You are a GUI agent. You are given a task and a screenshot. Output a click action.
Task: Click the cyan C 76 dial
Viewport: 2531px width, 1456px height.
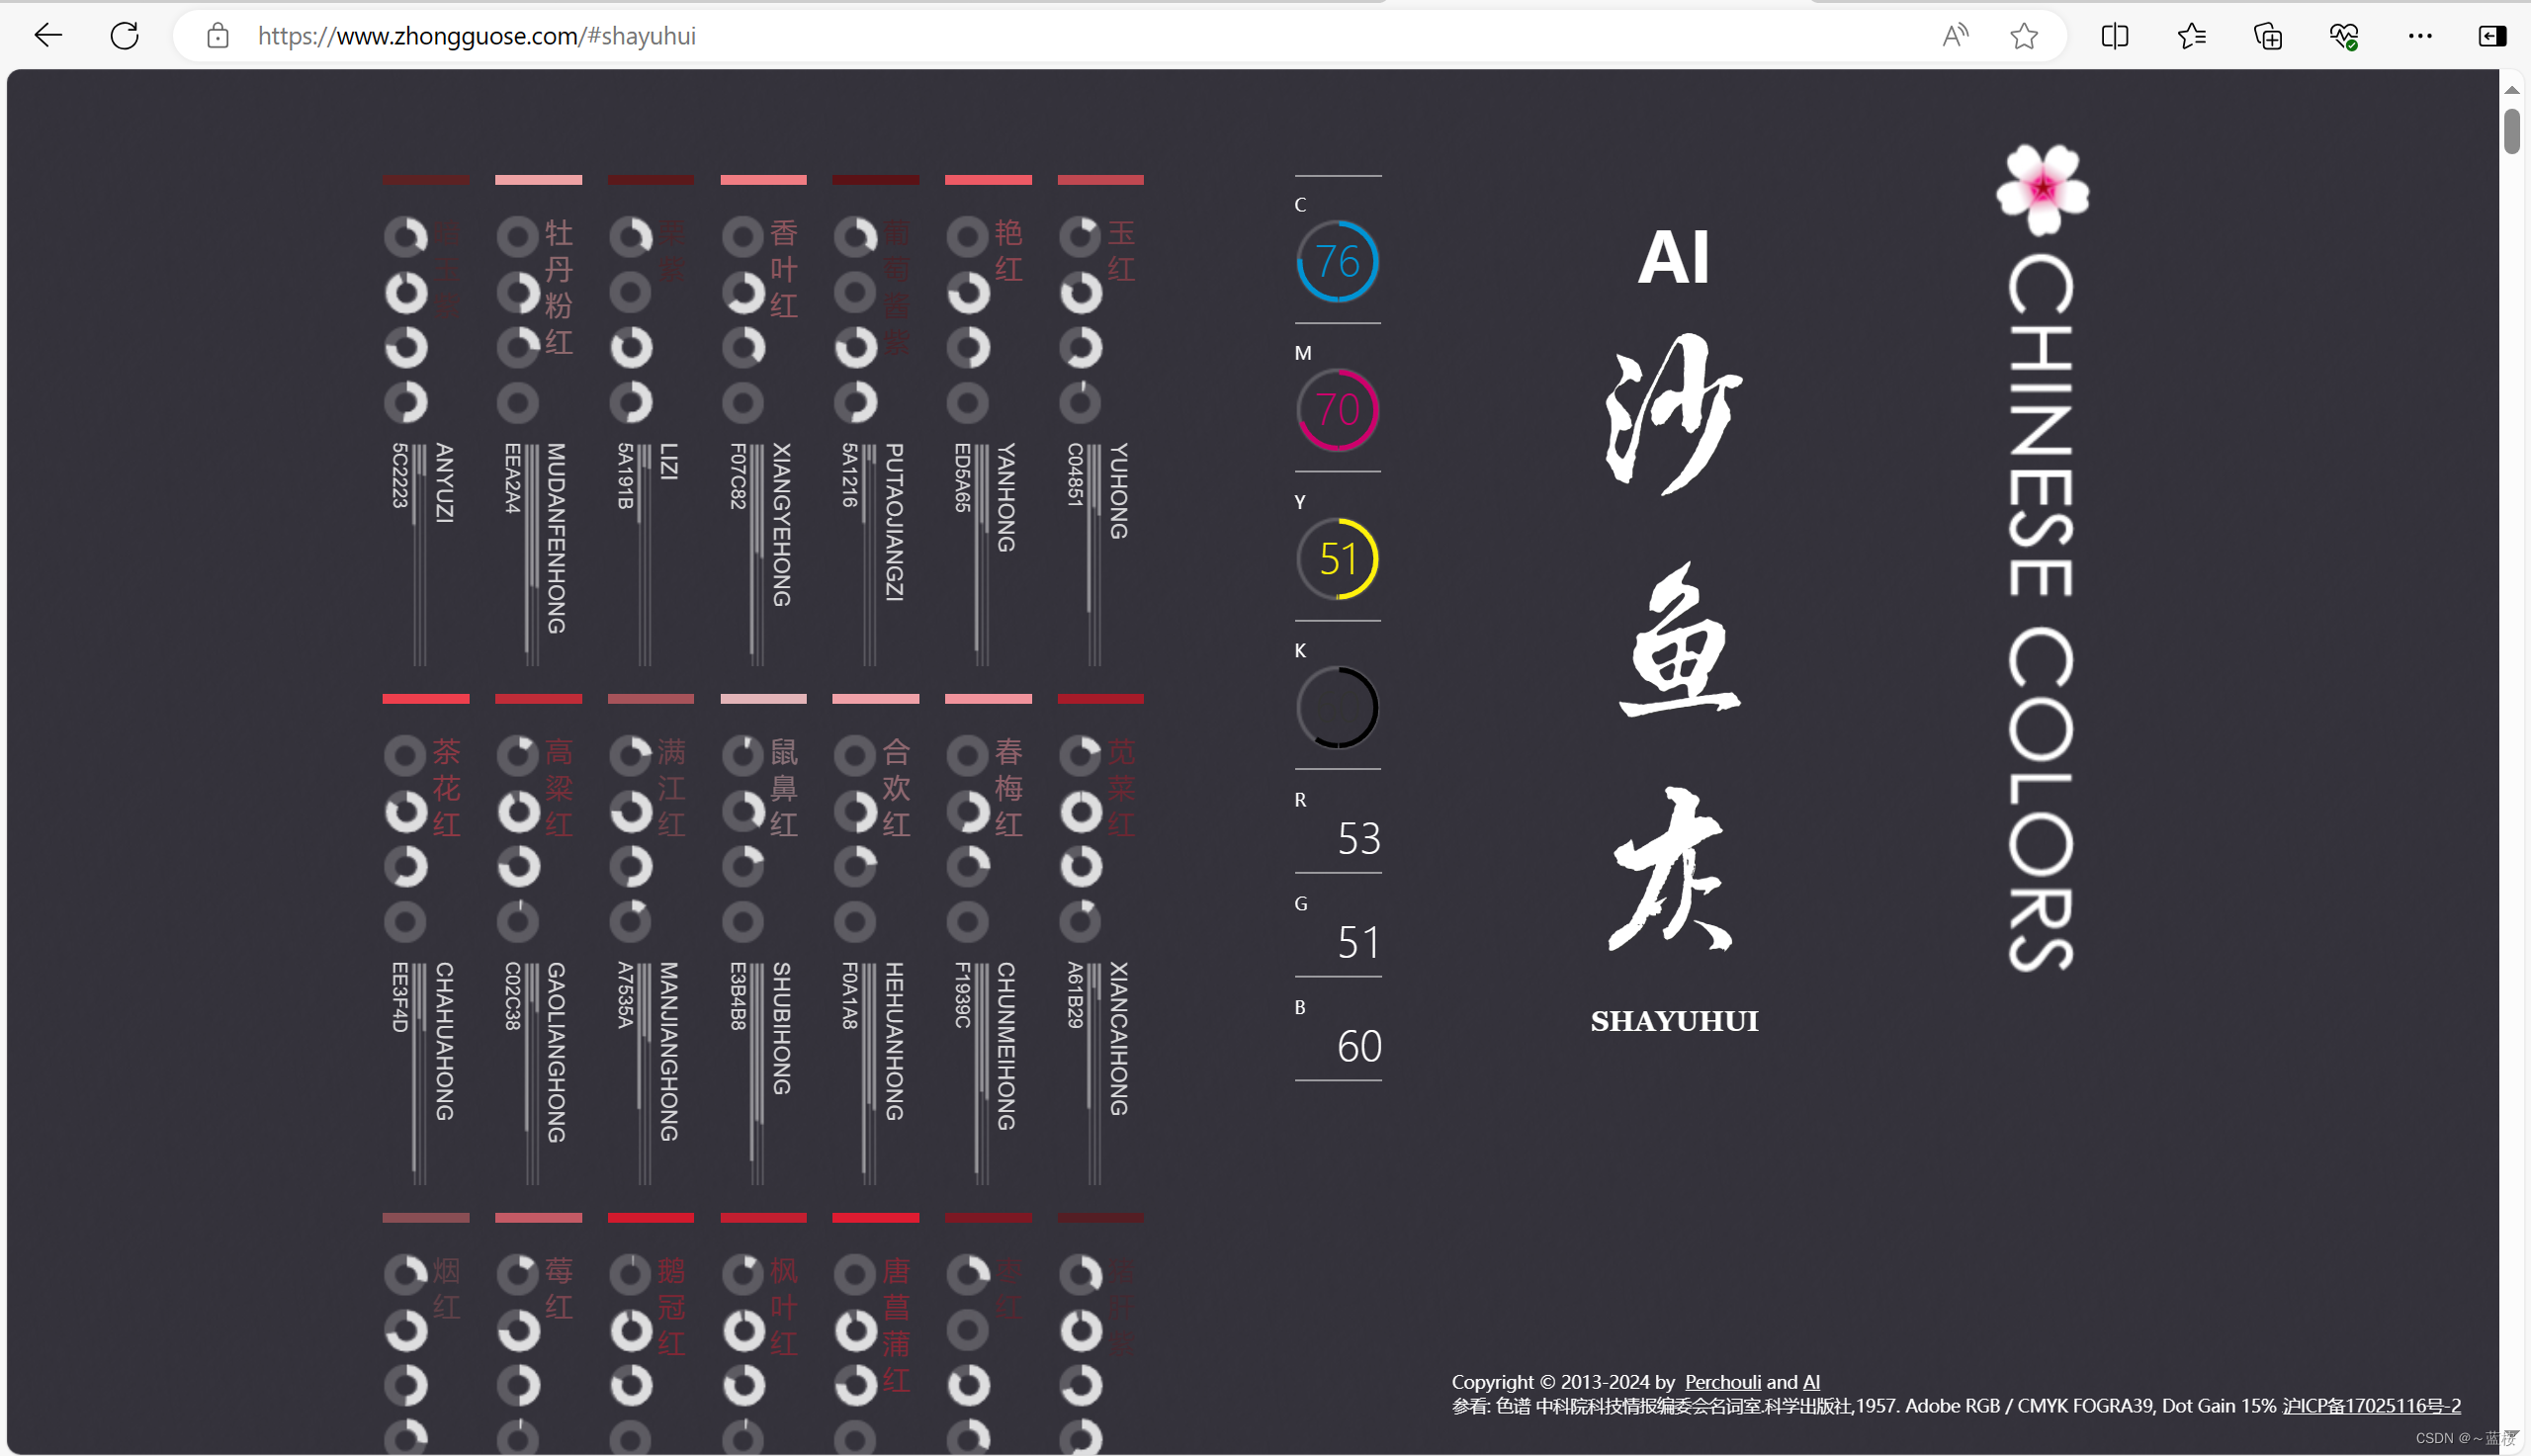(x=1337, y=262)
